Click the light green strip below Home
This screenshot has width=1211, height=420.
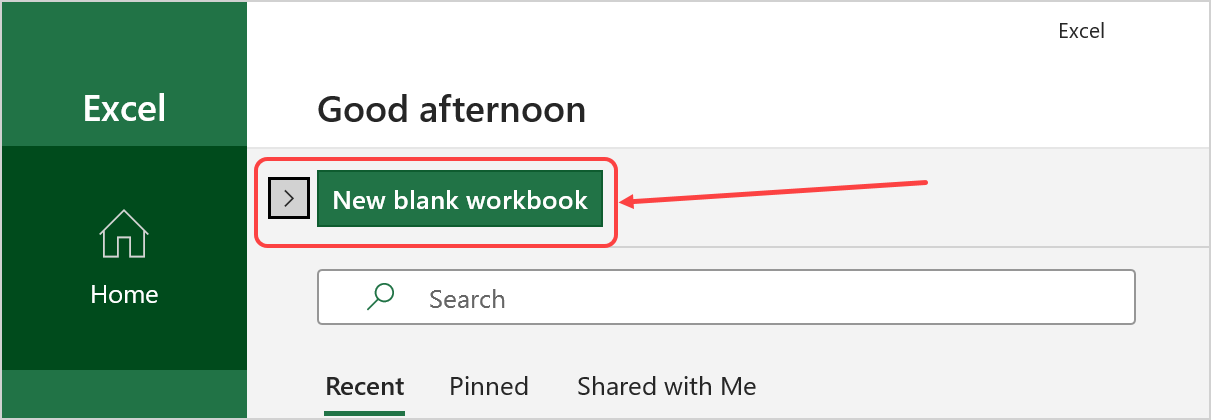click(124, 393)
